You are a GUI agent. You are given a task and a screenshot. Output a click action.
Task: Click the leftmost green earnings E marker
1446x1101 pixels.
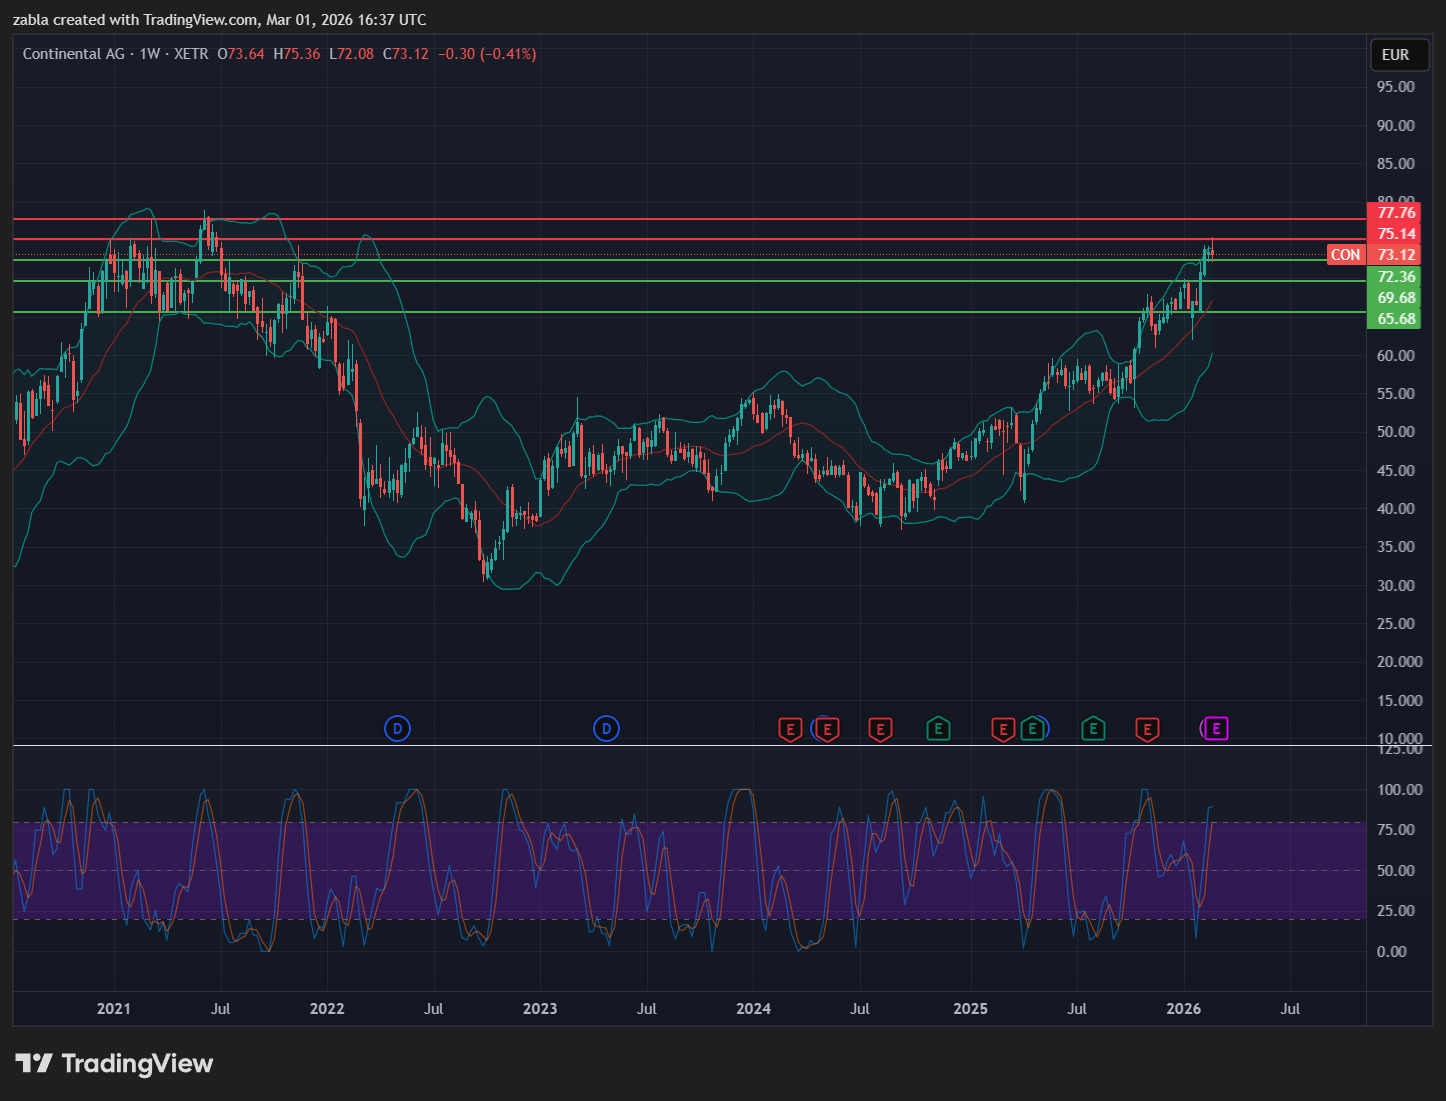tap(937, 729)
